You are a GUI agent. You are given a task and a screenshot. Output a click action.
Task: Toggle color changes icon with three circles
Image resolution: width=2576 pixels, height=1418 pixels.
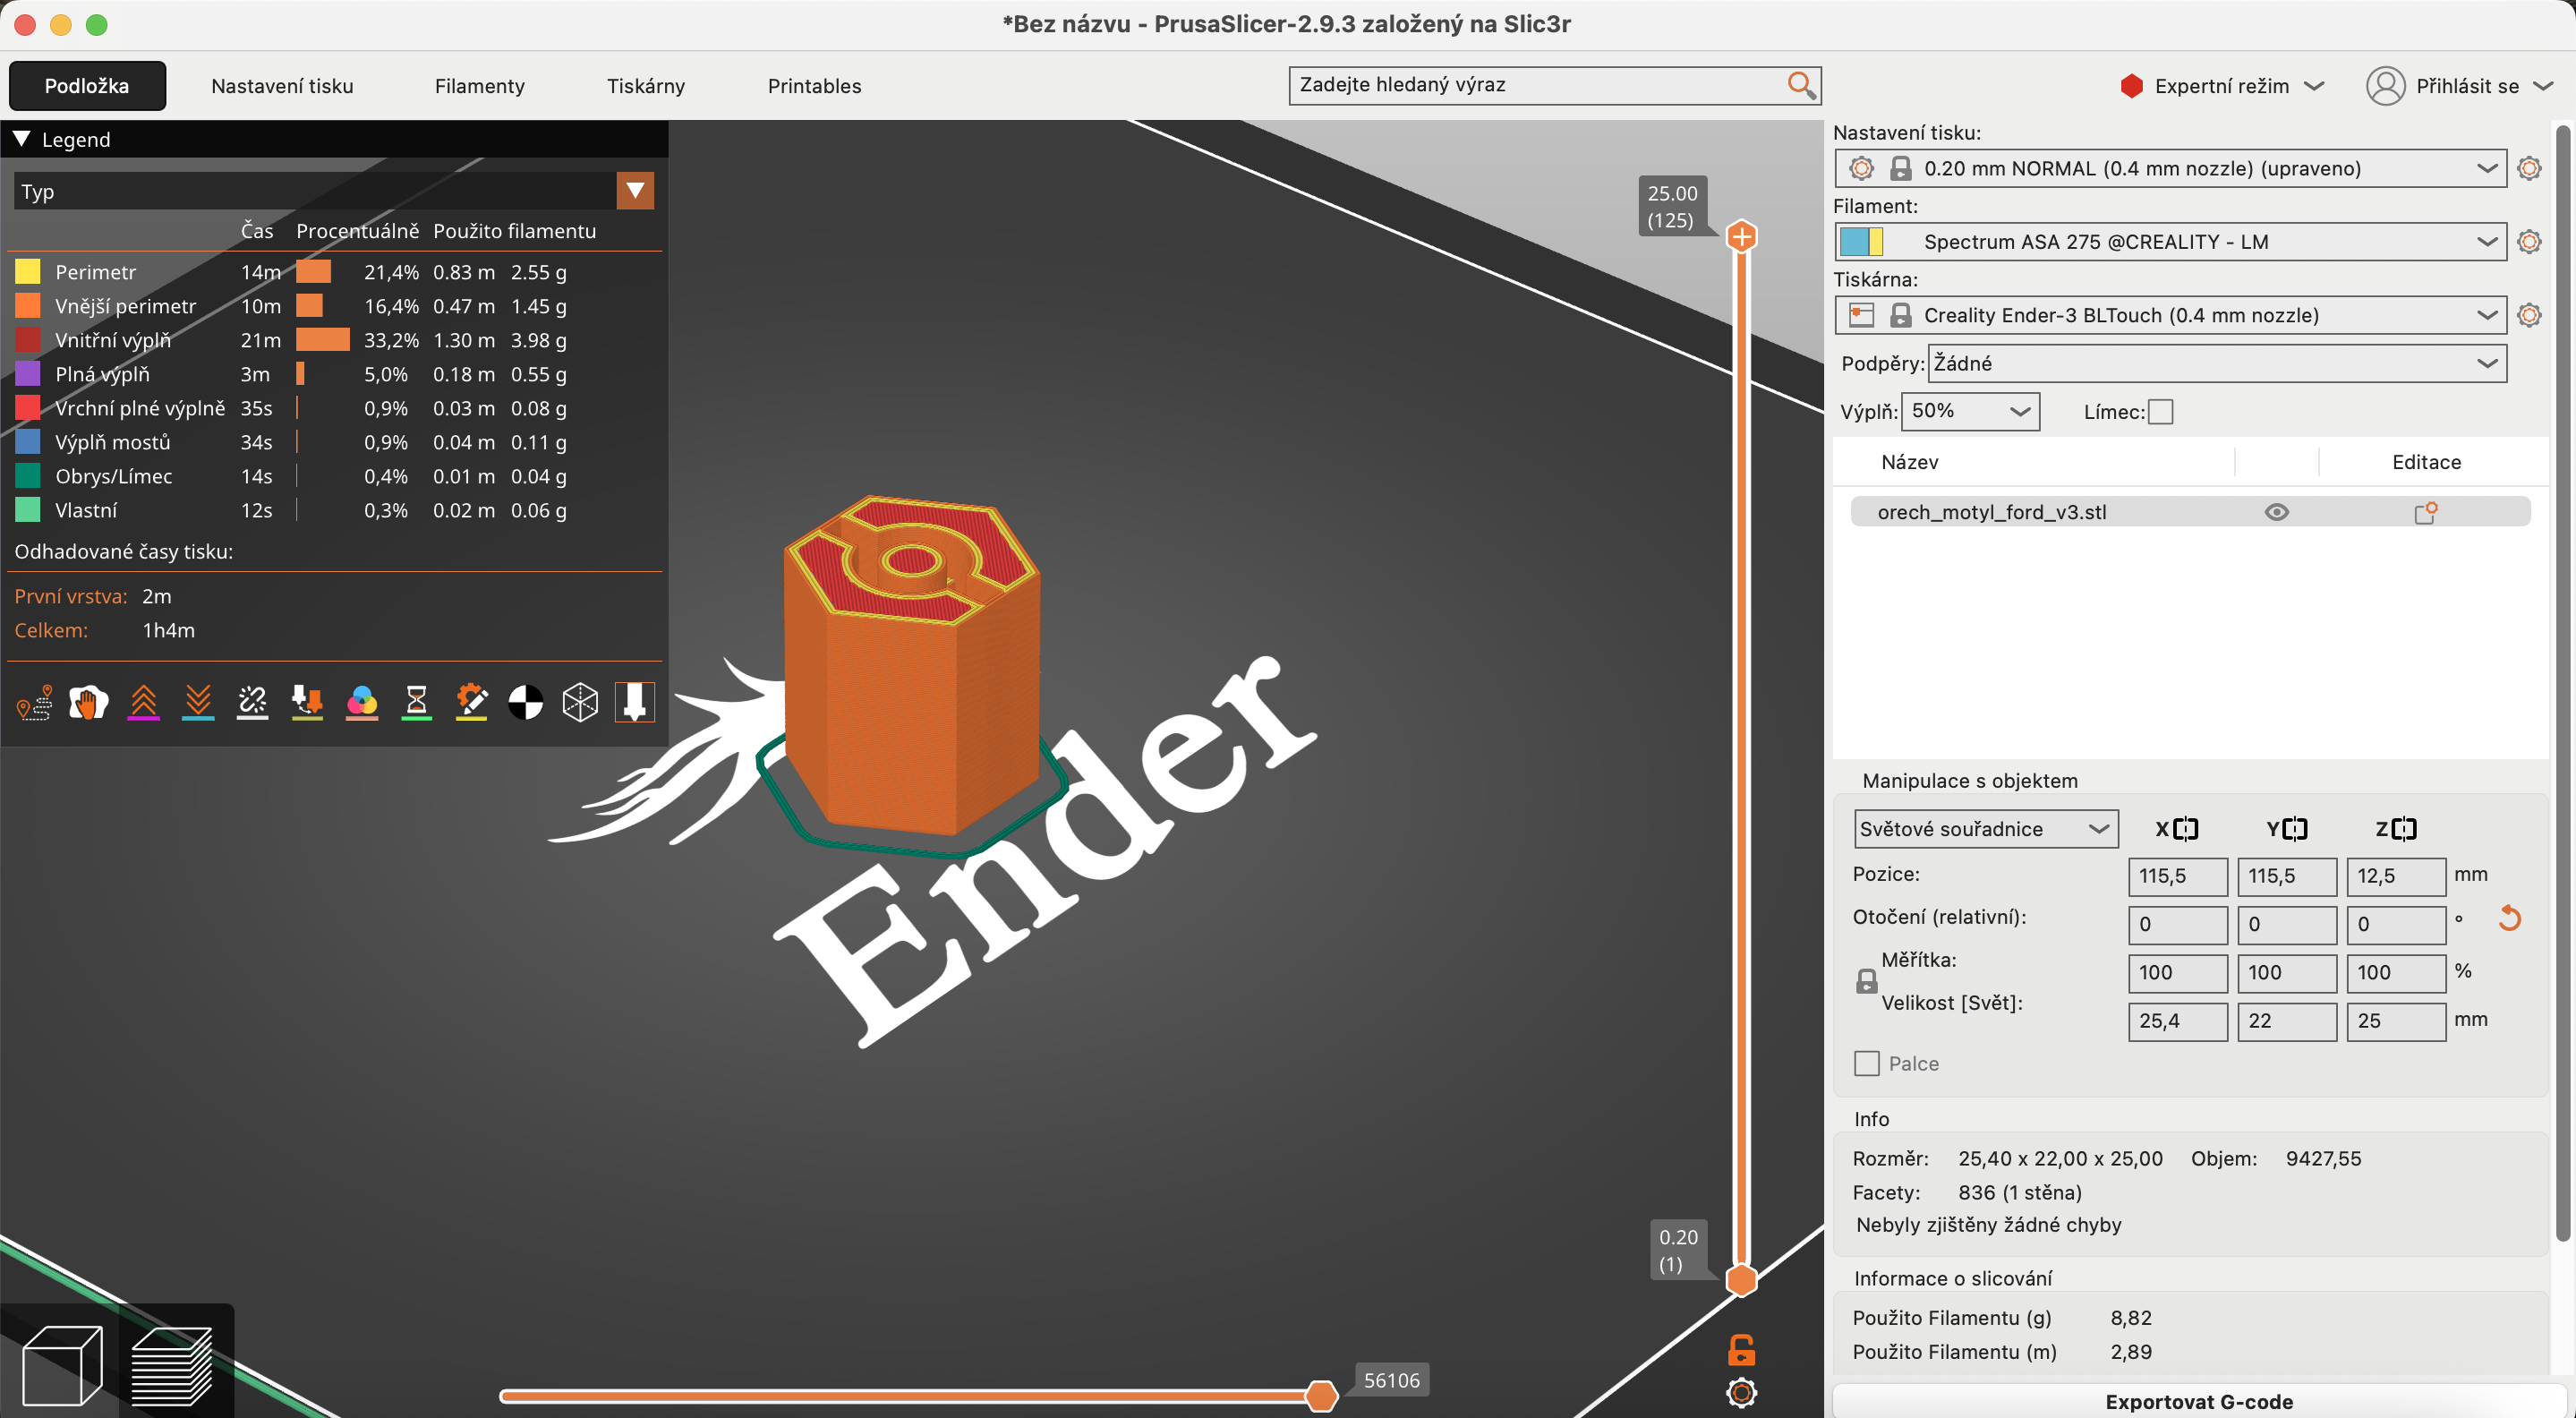[x=362, y=703]
